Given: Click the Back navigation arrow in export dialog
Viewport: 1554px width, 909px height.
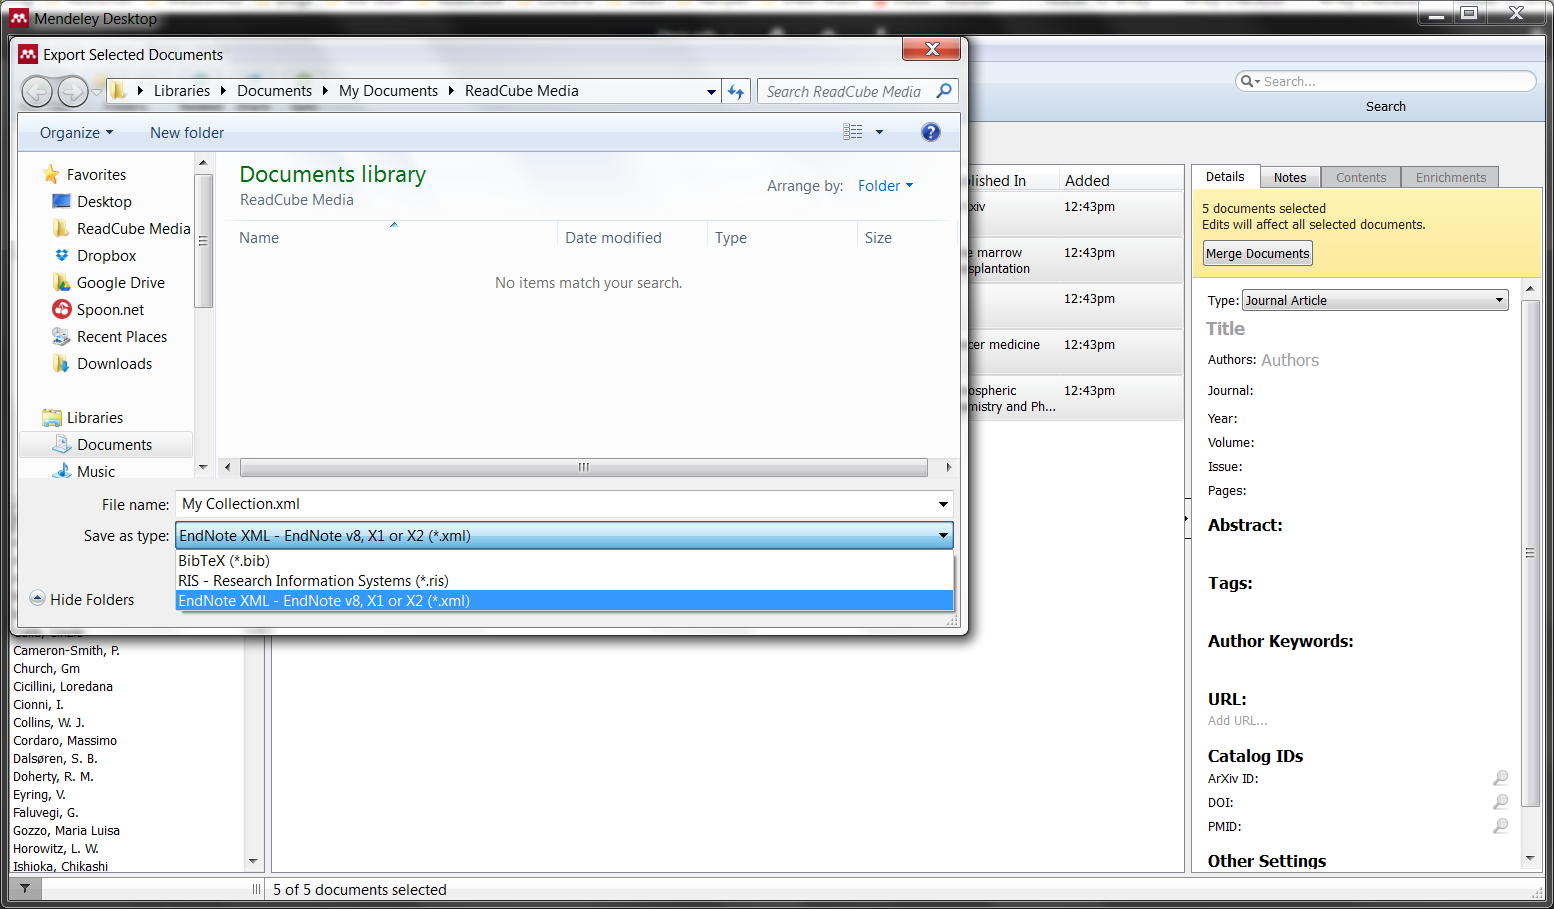Looking at the screenshot, I should coord(37,92).
